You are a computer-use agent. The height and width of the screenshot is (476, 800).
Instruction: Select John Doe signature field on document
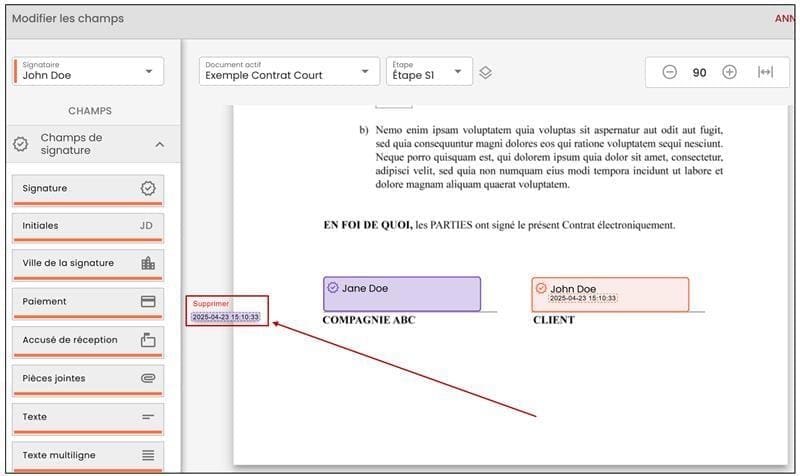click(610, 290)
